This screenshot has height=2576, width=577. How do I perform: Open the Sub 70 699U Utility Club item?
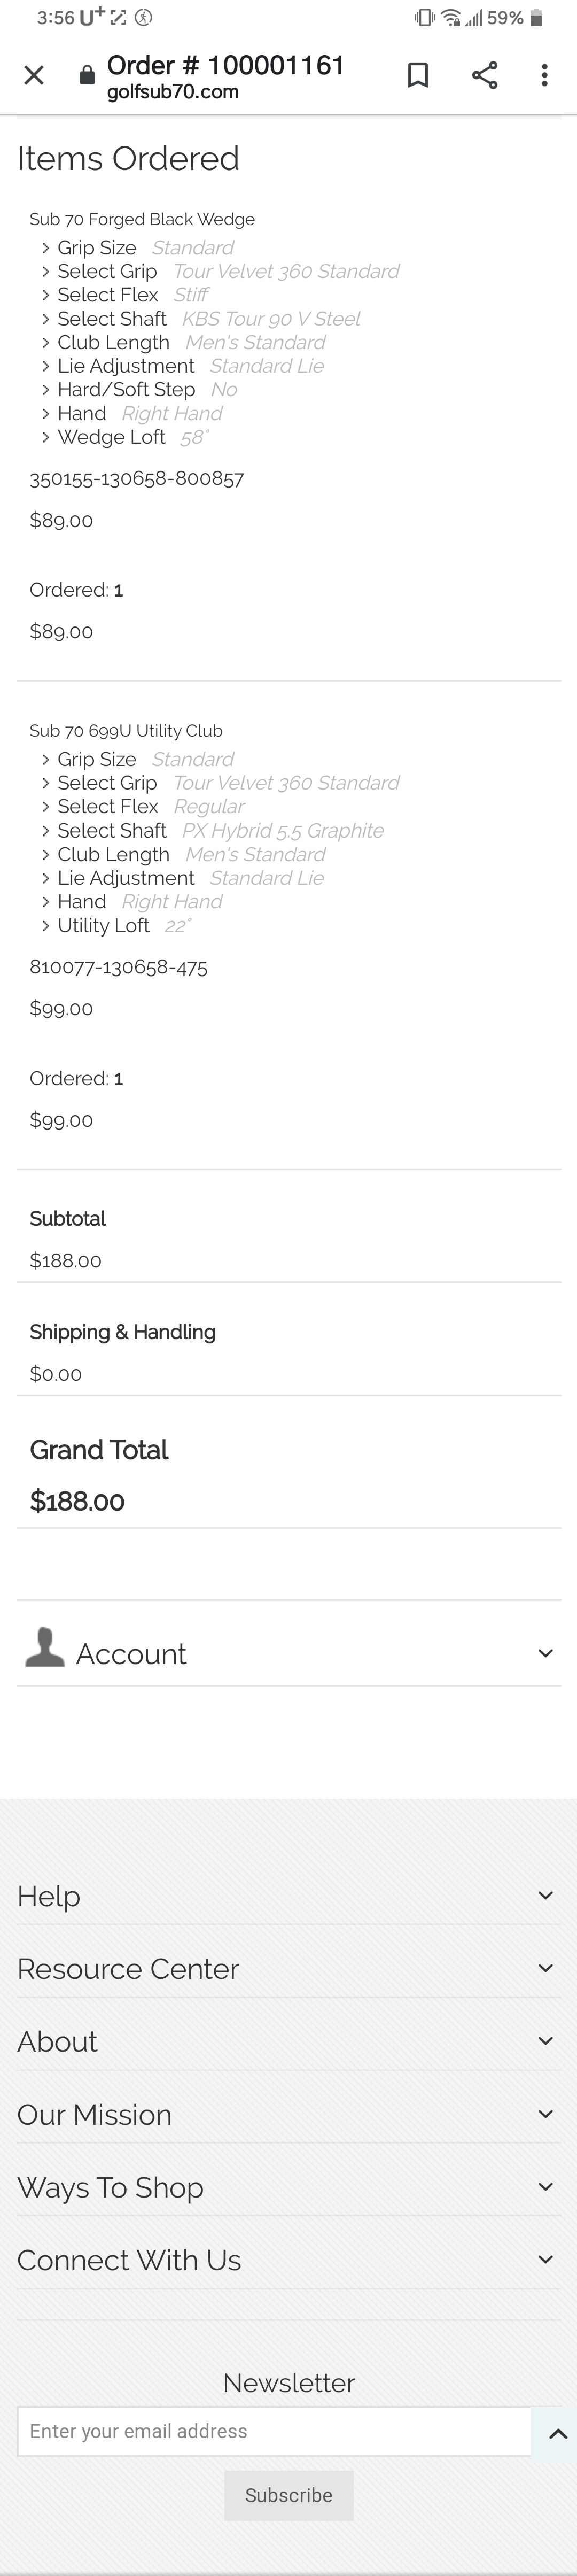pos(126,731)
